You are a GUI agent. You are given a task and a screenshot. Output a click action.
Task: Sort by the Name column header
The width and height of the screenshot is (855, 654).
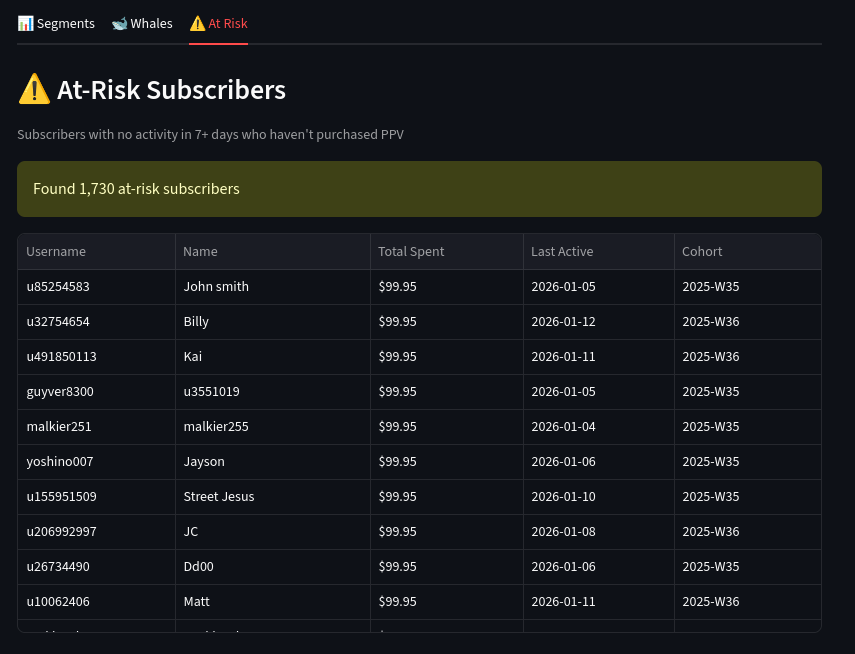click(201, 252)
